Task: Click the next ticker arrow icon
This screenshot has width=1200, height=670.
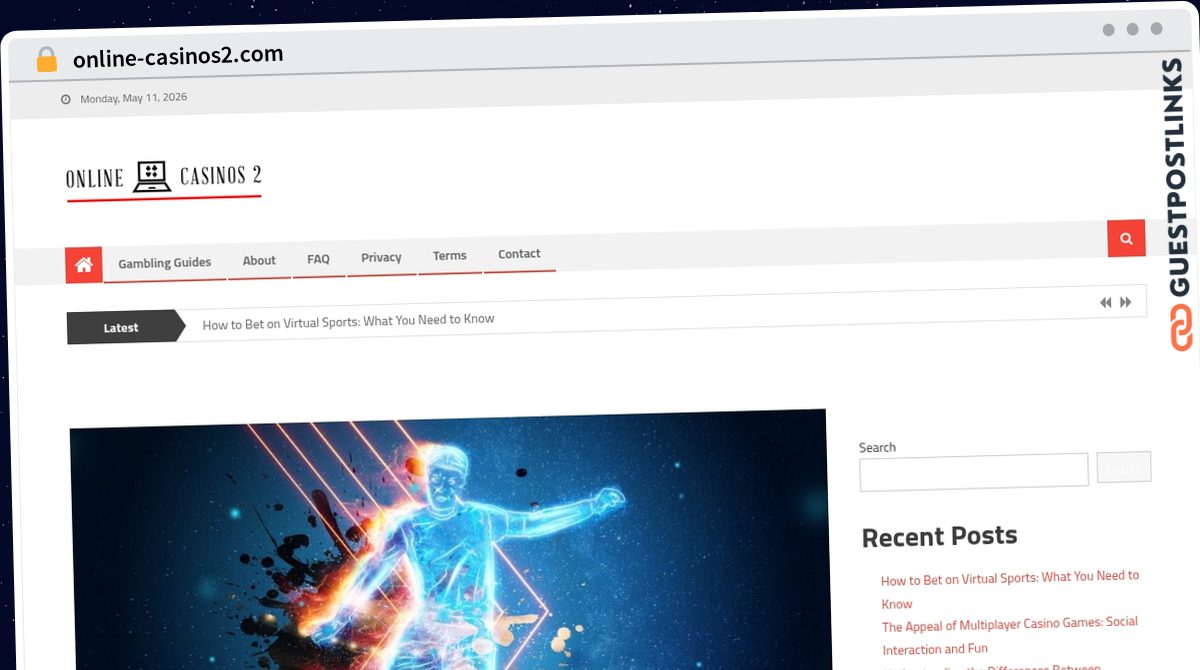Action: tap(1126, 302)
